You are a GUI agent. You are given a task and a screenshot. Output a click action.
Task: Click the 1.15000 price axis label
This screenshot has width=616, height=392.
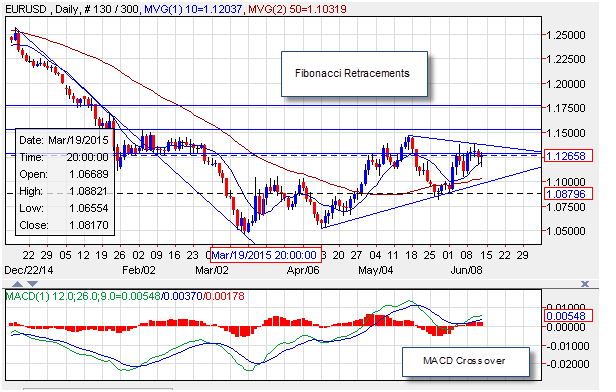[566, 133]
